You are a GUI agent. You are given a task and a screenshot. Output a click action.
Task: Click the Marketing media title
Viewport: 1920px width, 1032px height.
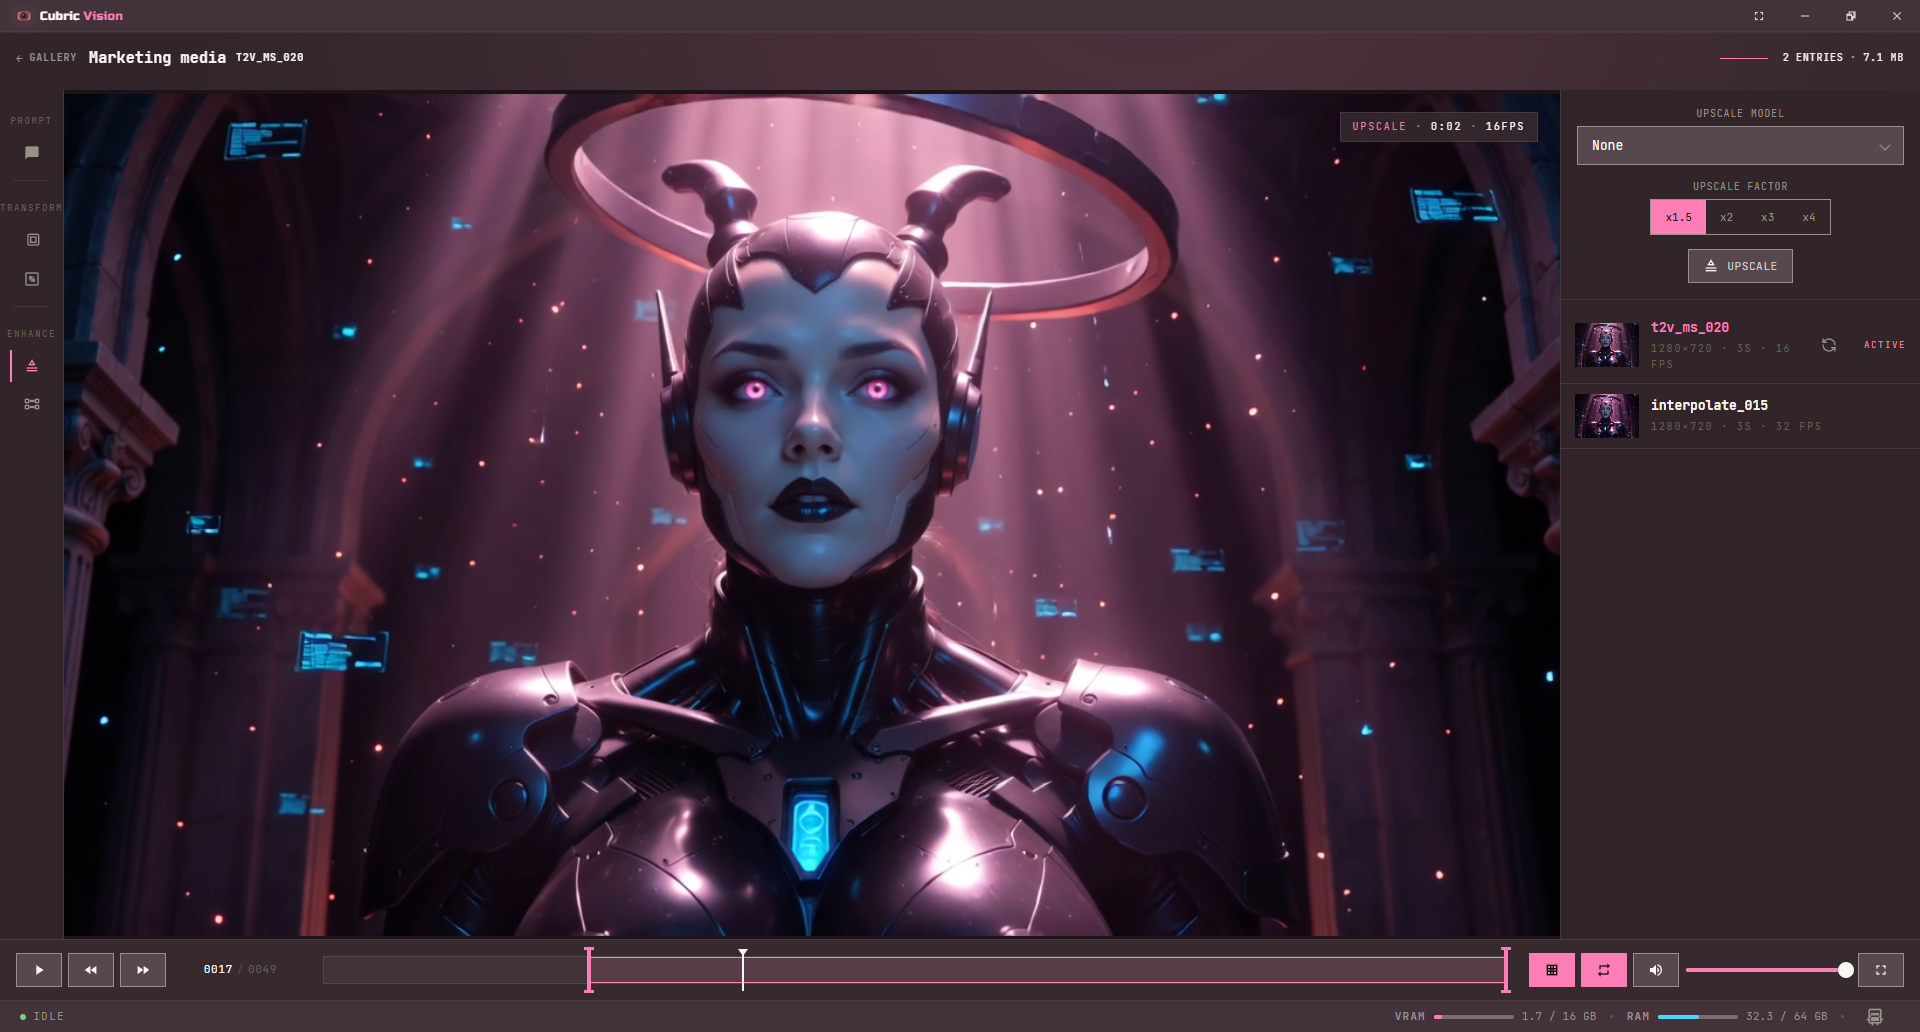point(157,58)
